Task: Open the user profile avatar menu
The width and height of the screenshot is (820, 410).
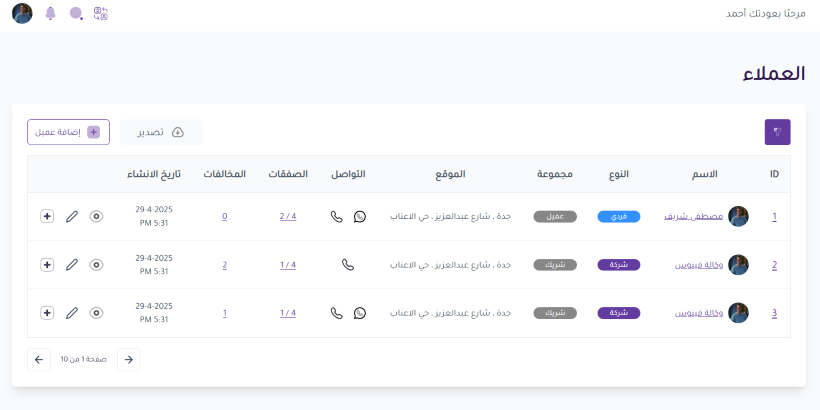Action: click(x=22, y=14)
